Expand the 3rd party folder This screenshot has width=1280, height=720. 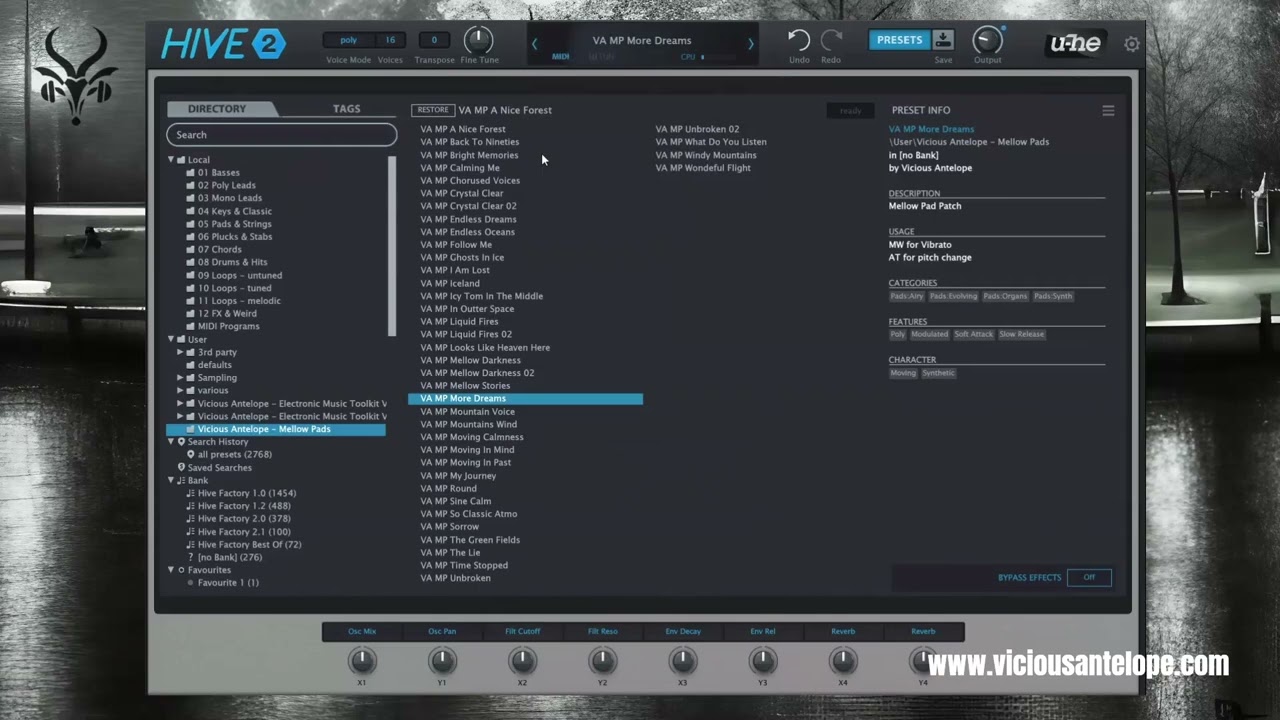pos(180,352)
